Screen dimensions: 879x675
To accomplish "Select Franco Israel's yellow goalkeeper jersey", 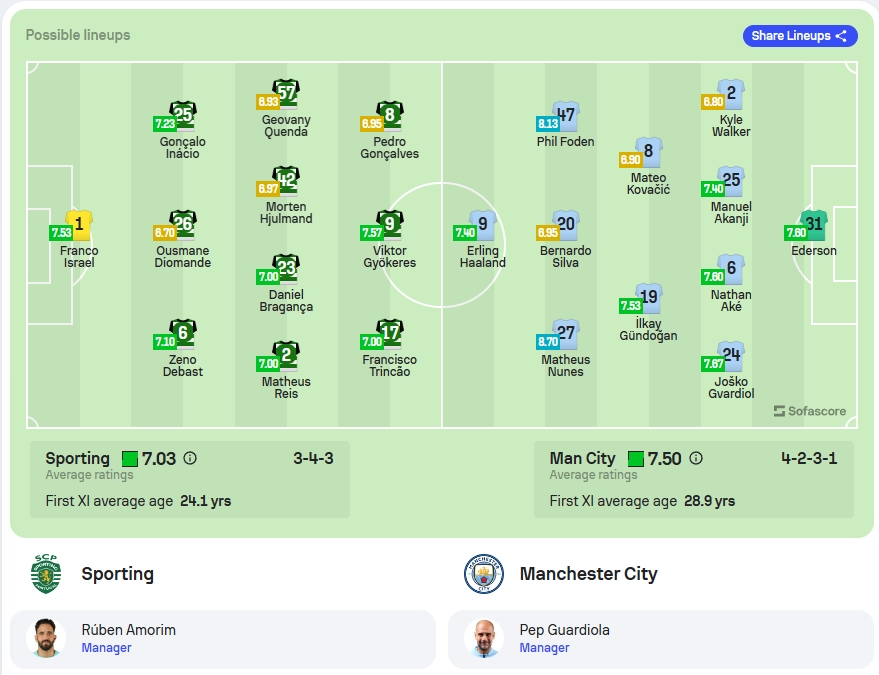I will pos(79,225).
